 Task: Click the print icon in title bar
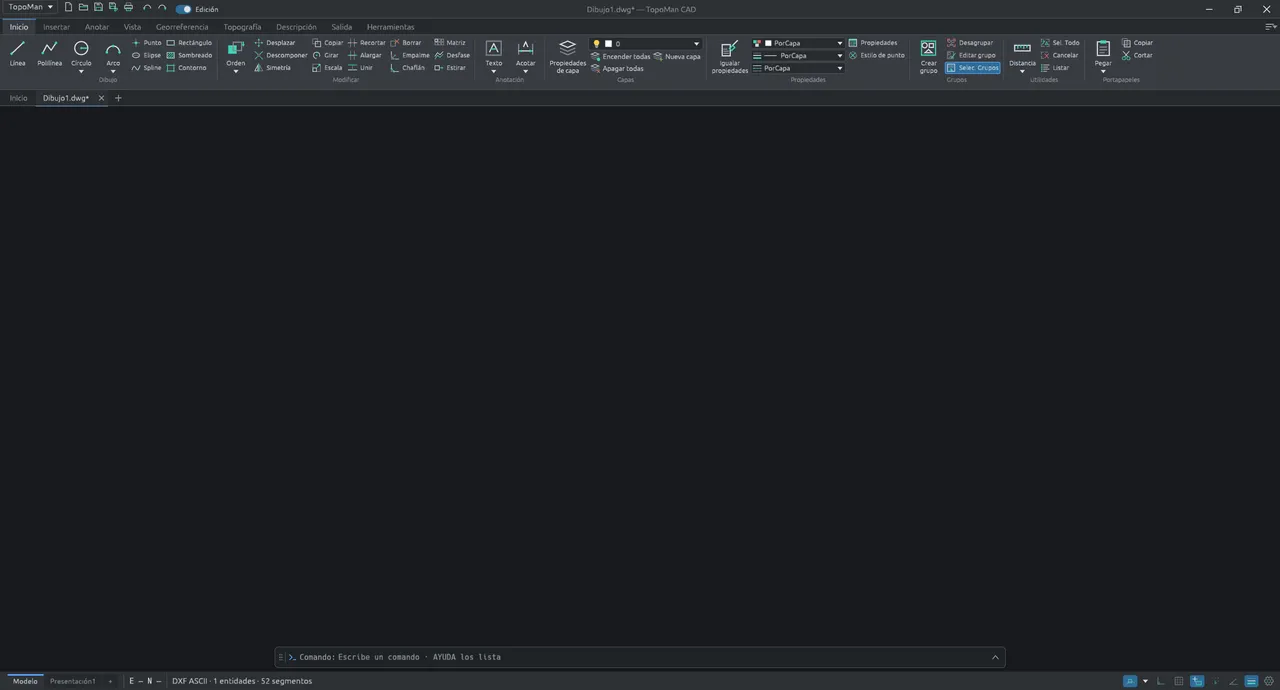pyautogui.click(x=128, y=8)
